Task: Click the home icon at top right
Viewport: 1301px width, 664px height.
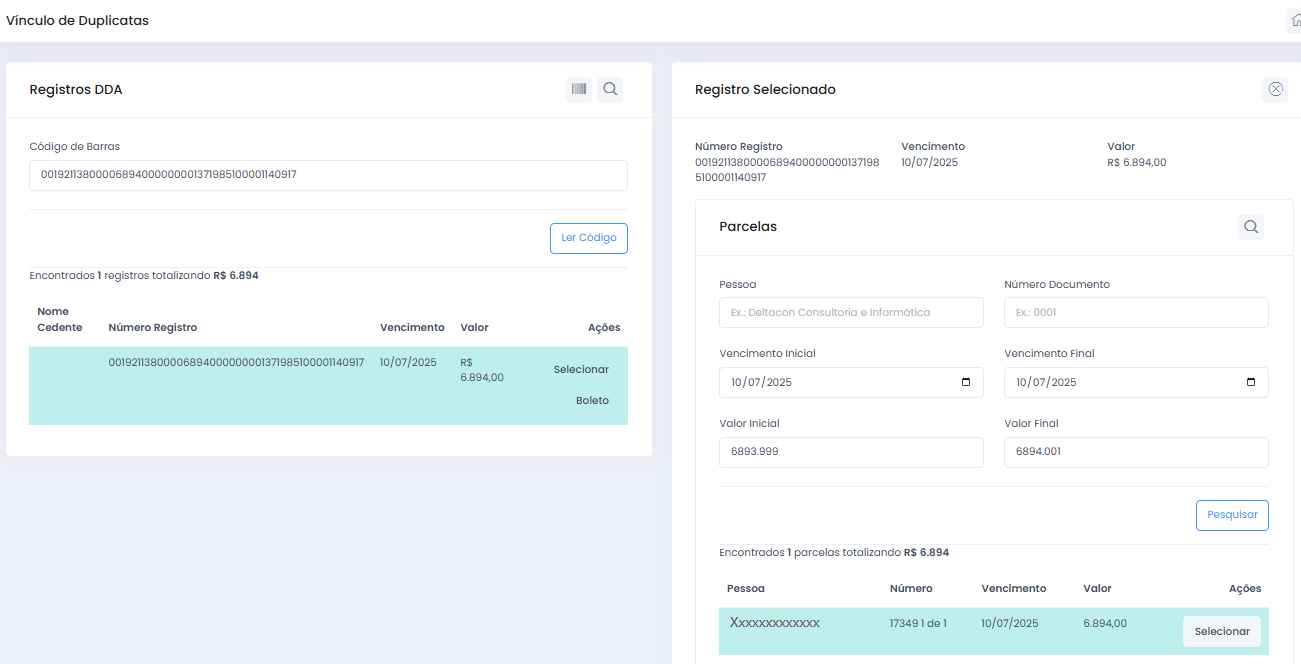Action: point(1296,20)
